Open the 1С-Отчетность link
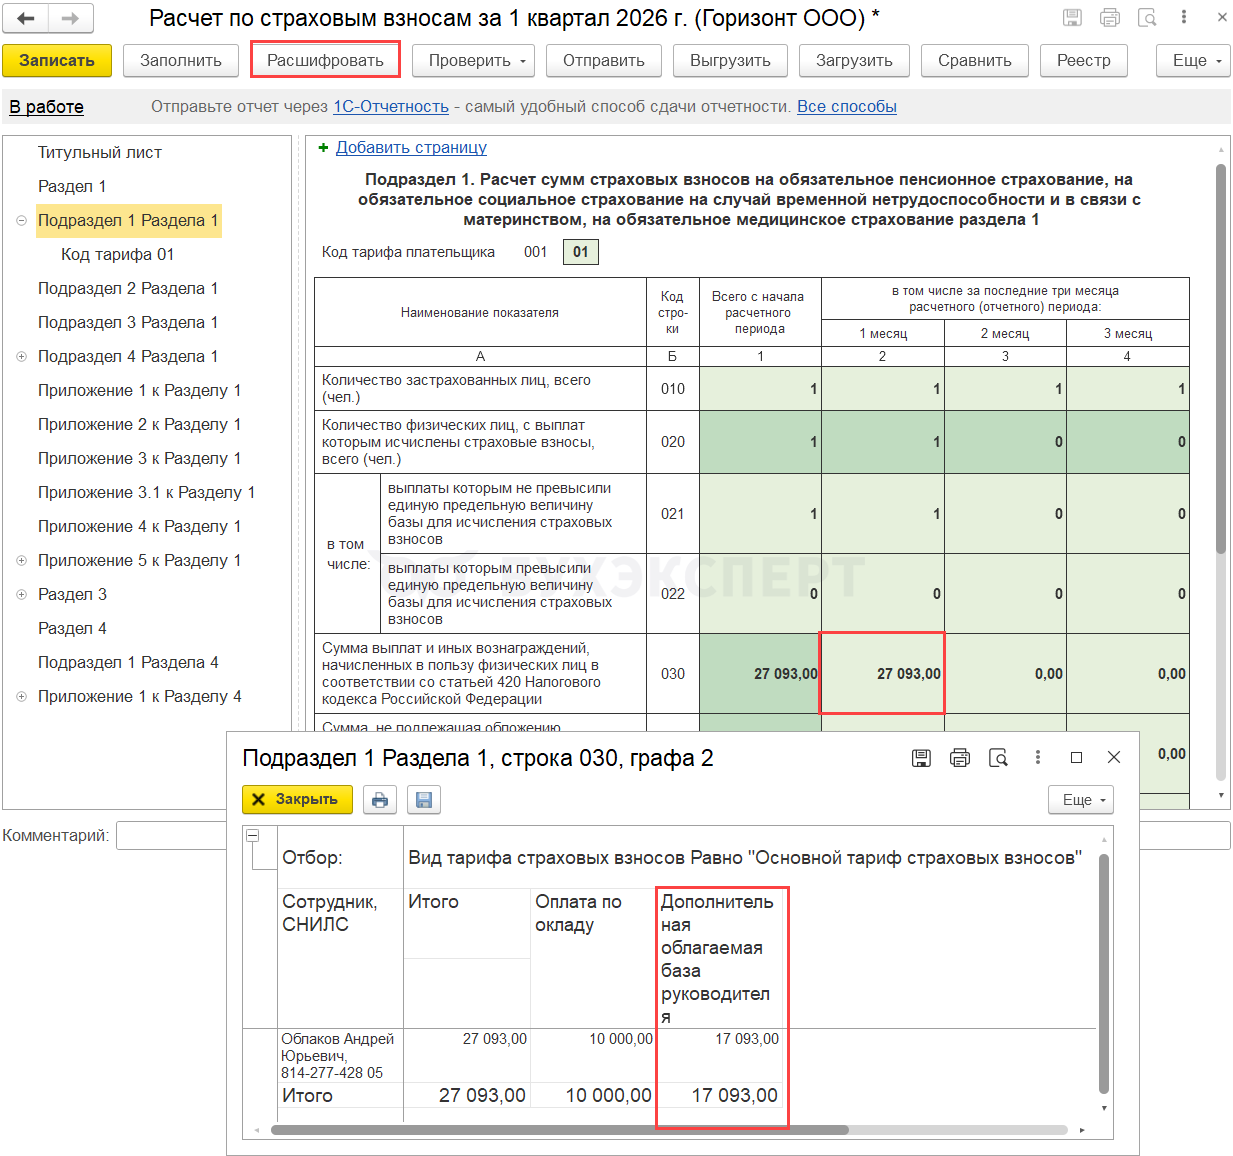The width and height of the screenshot is (1233, 1156). click(390, 107)
